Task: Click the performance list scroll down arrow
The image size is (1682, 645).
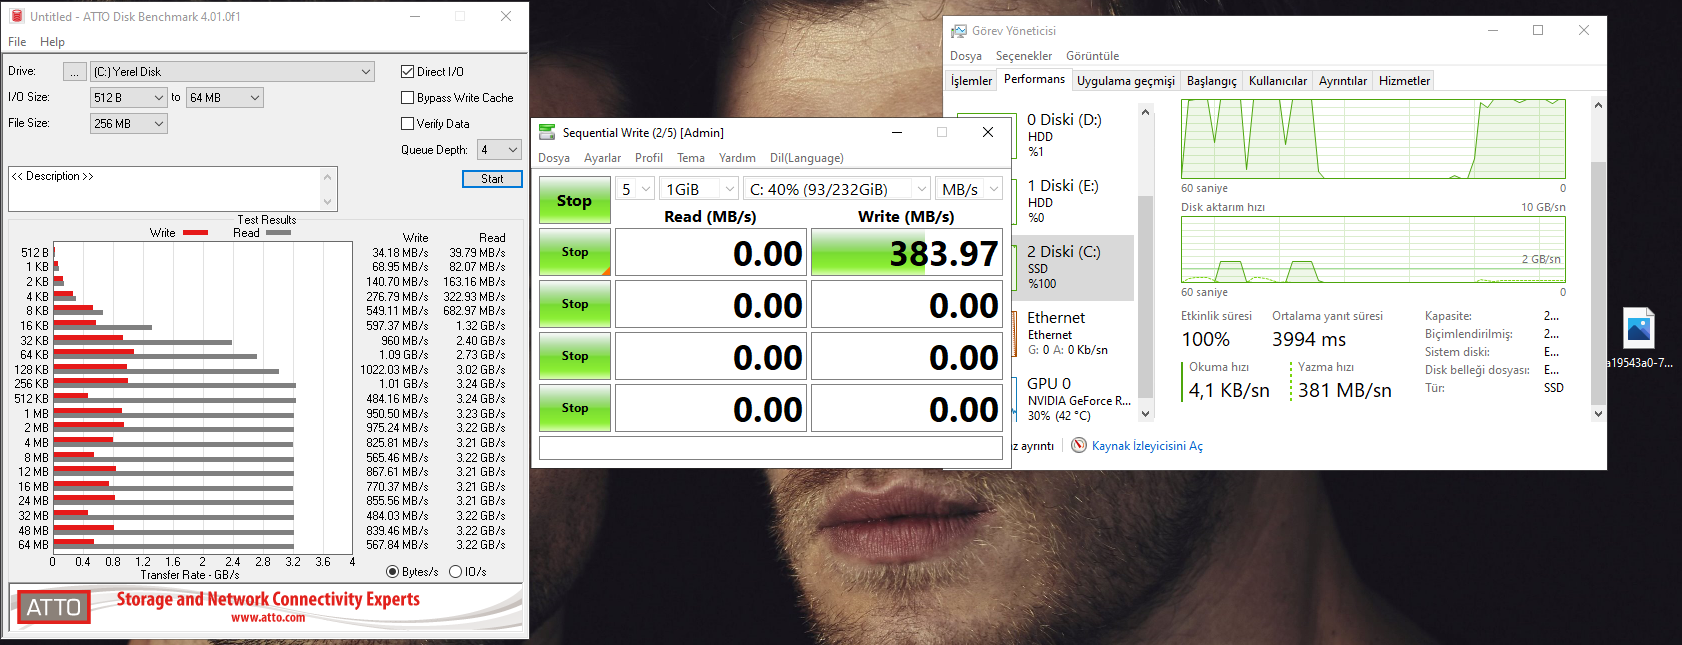Action: (1146, 413)
